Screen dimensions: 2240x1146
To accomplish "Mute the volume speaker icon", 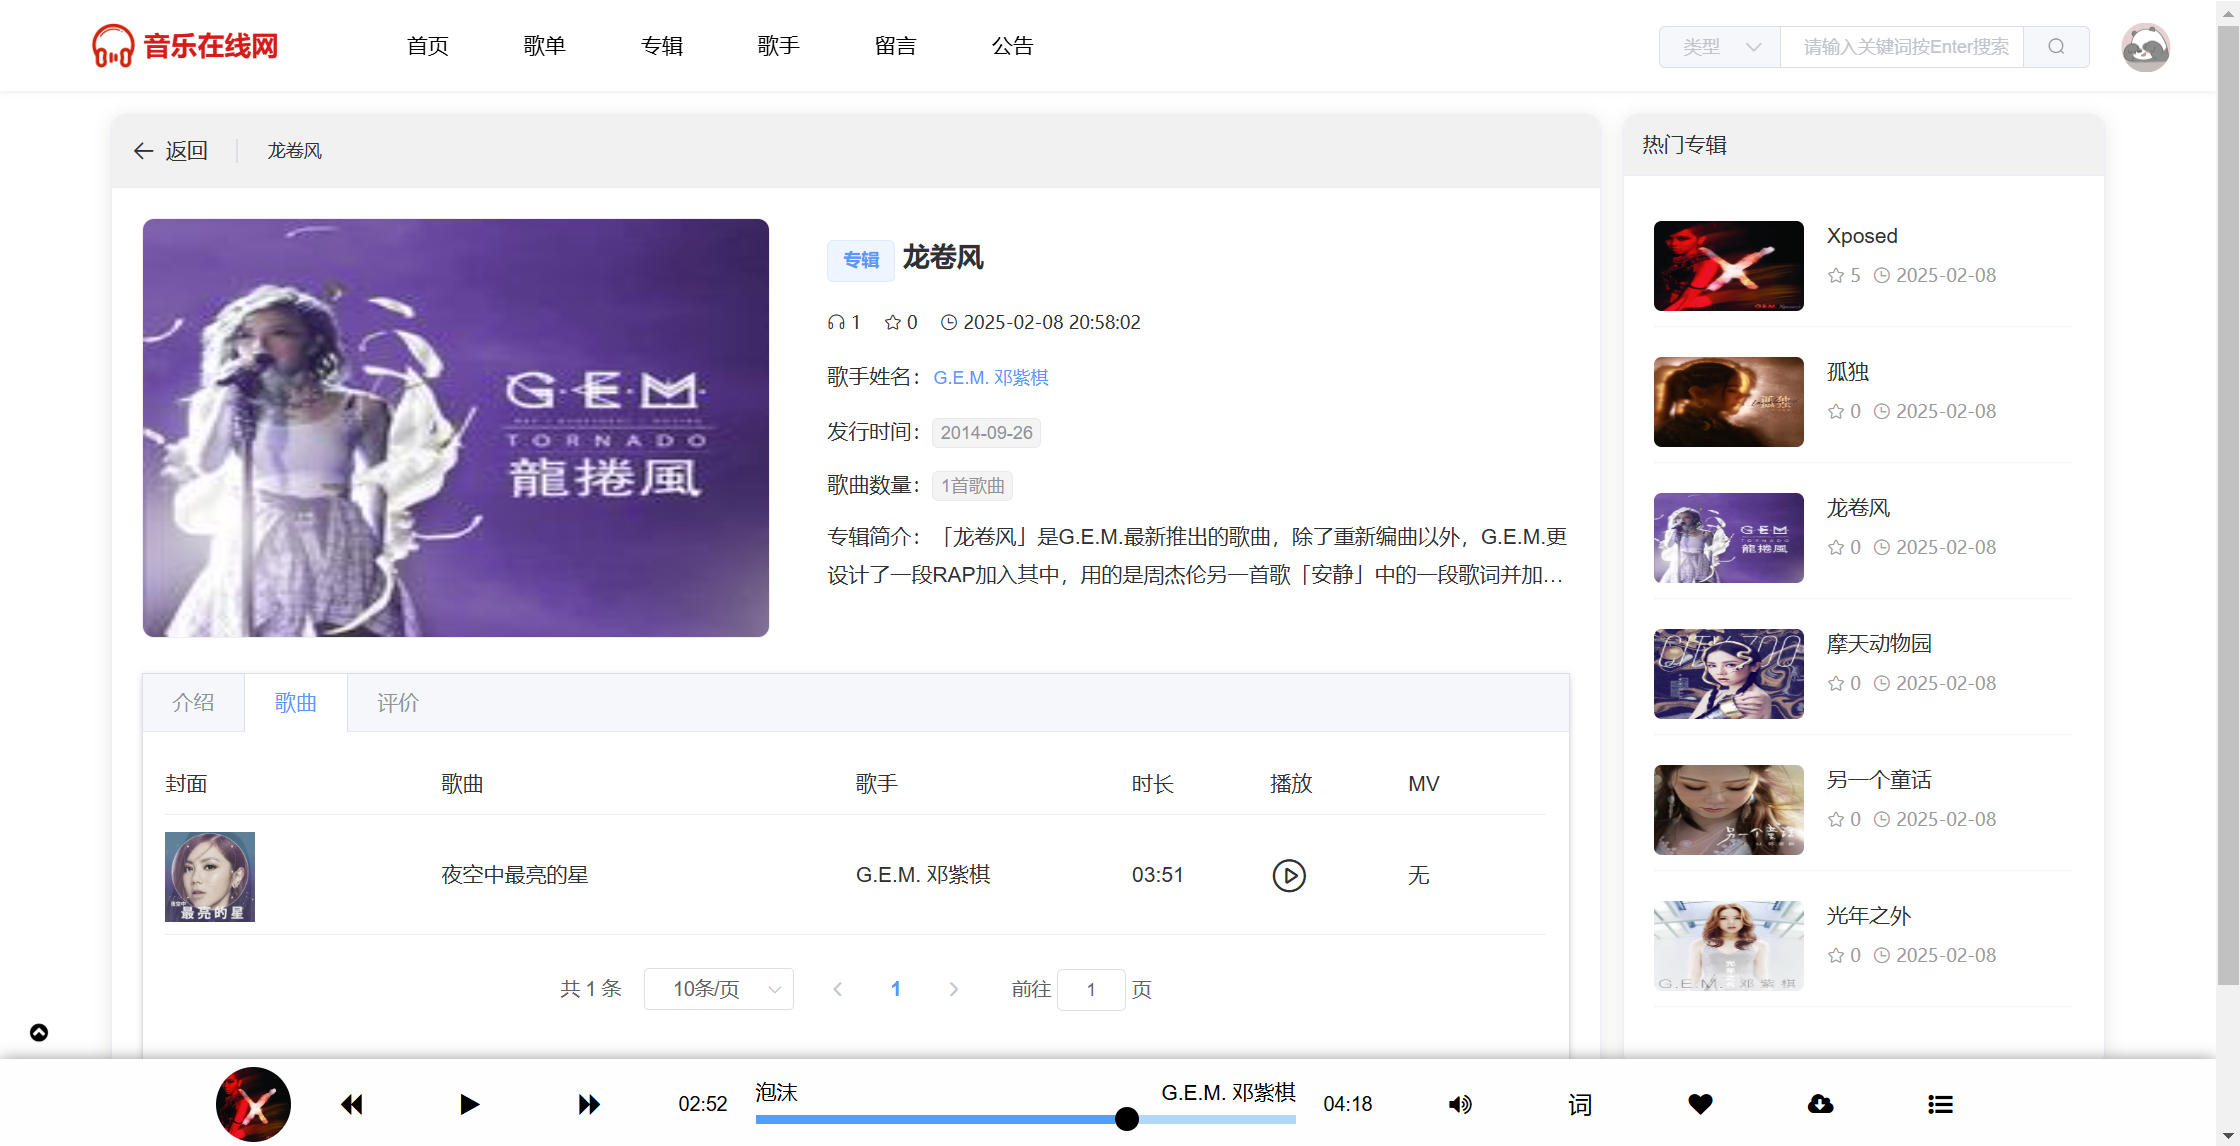I will 1460,1104.
